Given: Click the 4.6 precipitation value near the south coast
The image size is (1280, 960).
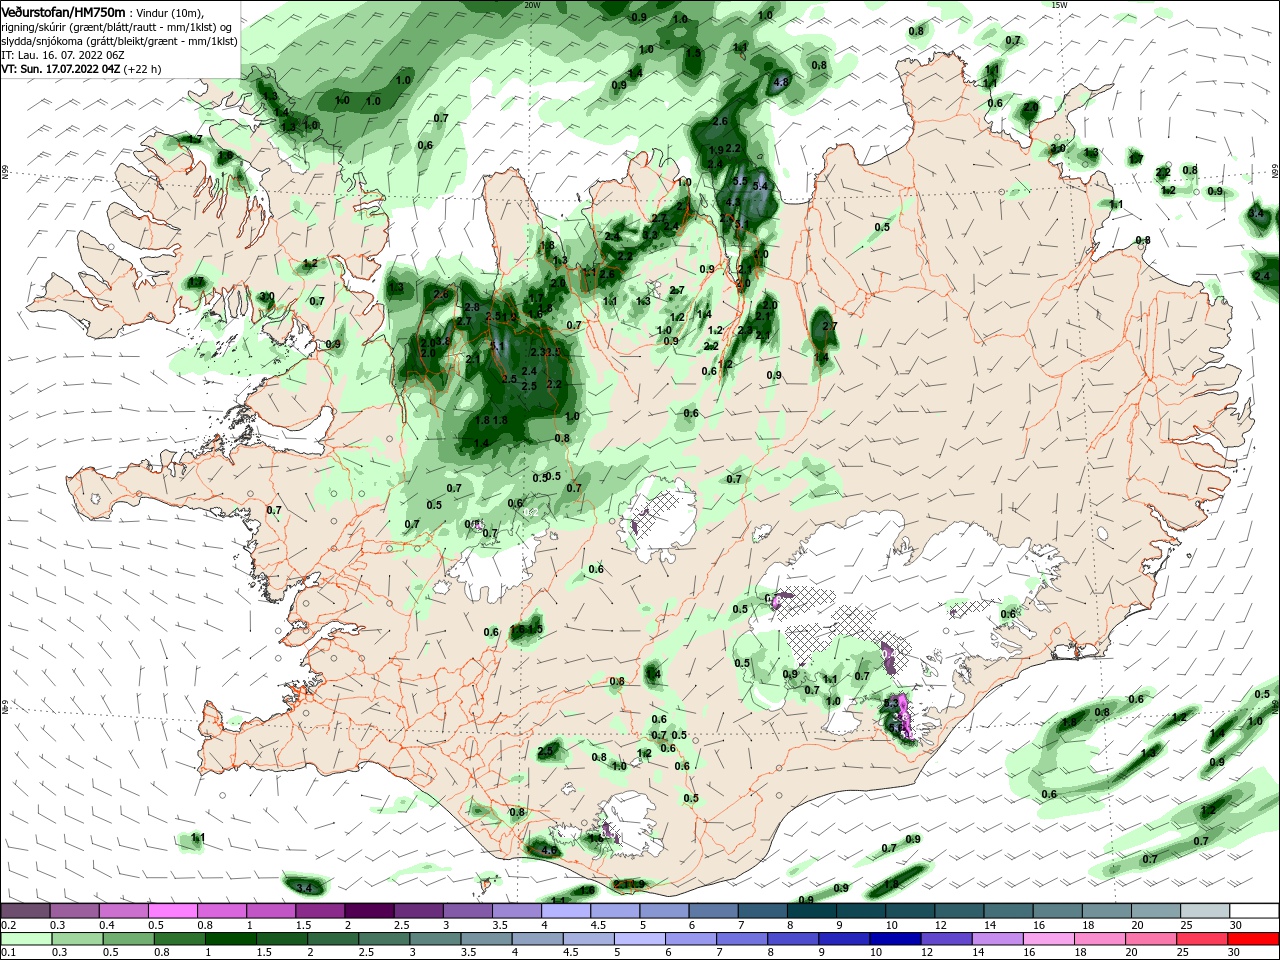Looking at the screenshot, I should [x=548, y=851].
